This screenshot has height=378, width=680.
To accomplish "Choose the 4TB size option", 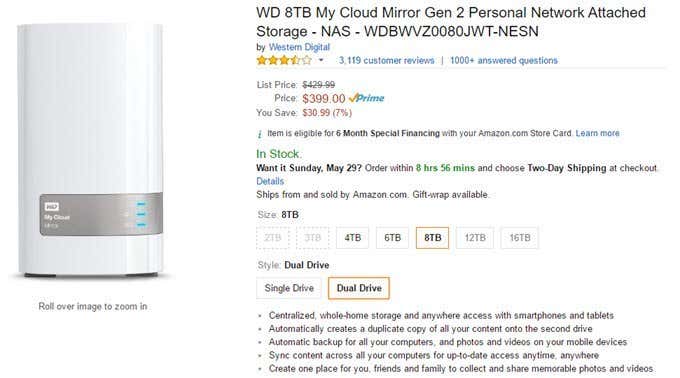I will (x=353, y=238).
